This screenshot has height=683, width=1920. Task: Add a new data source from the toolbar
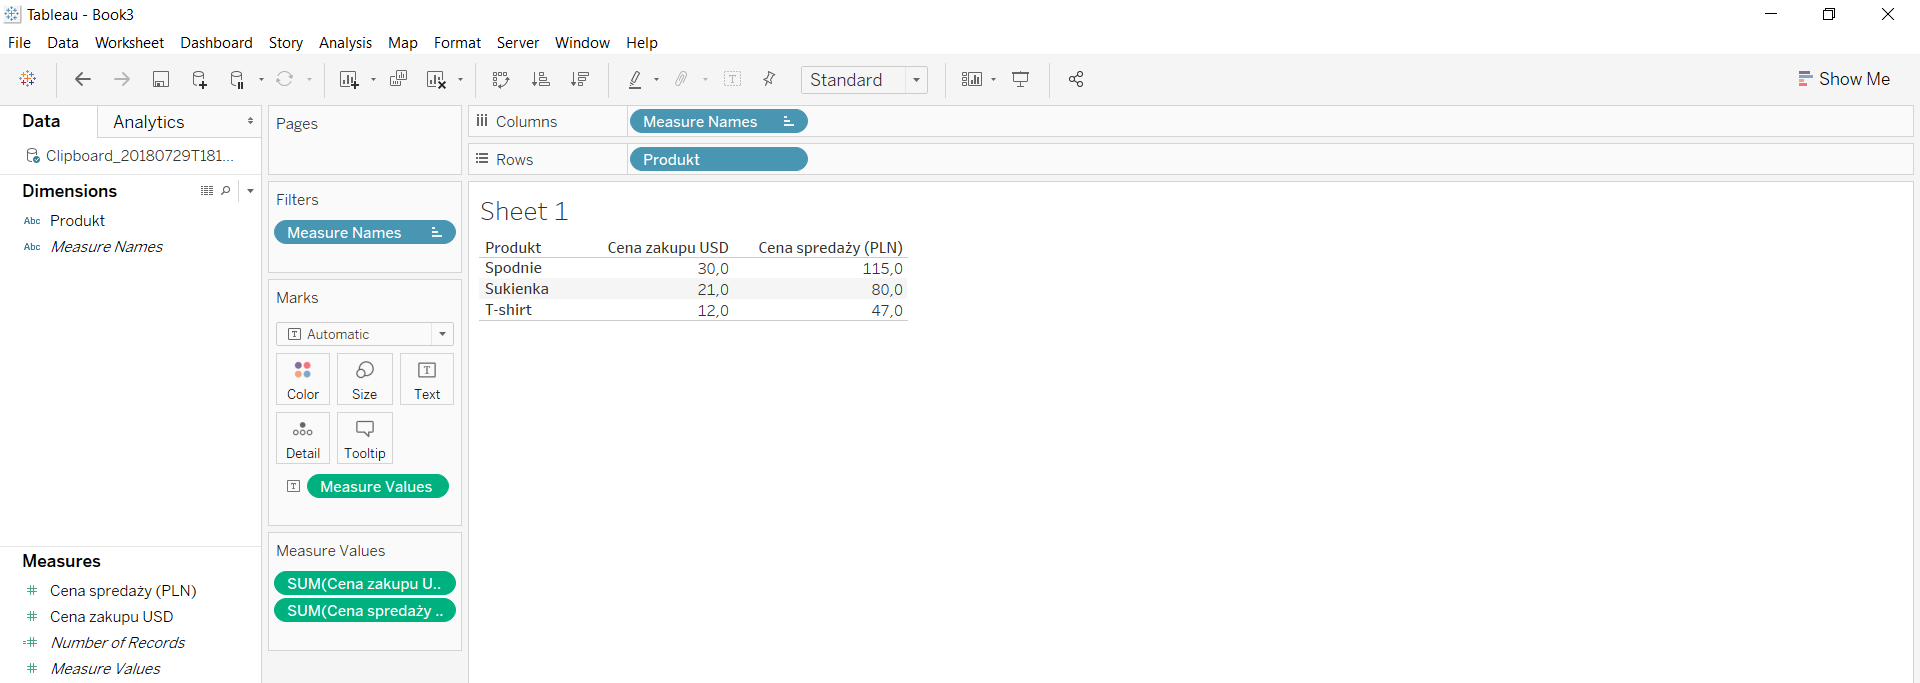pos(199,80)
